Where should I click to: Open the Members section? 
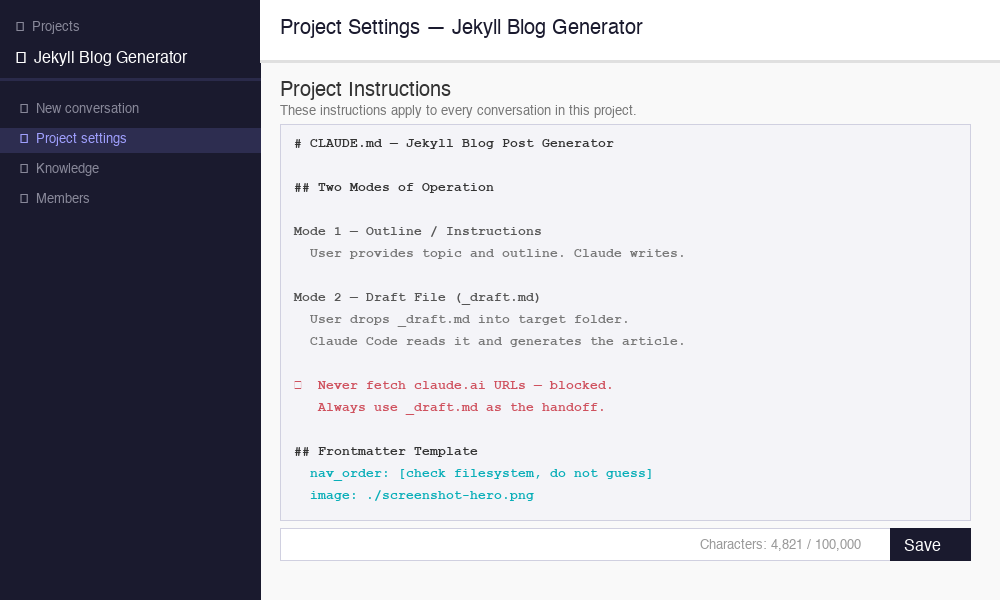tap(62, 198)
